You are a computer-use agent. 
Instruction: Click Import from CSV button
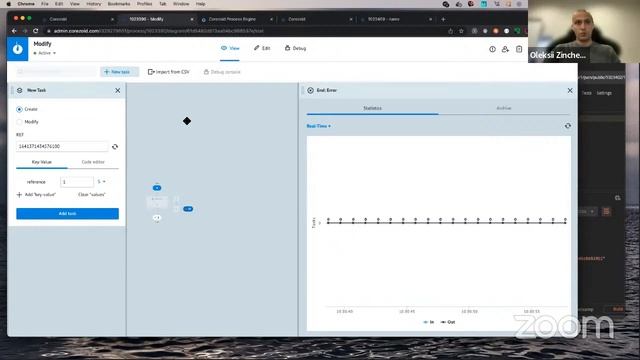(169, 72)
